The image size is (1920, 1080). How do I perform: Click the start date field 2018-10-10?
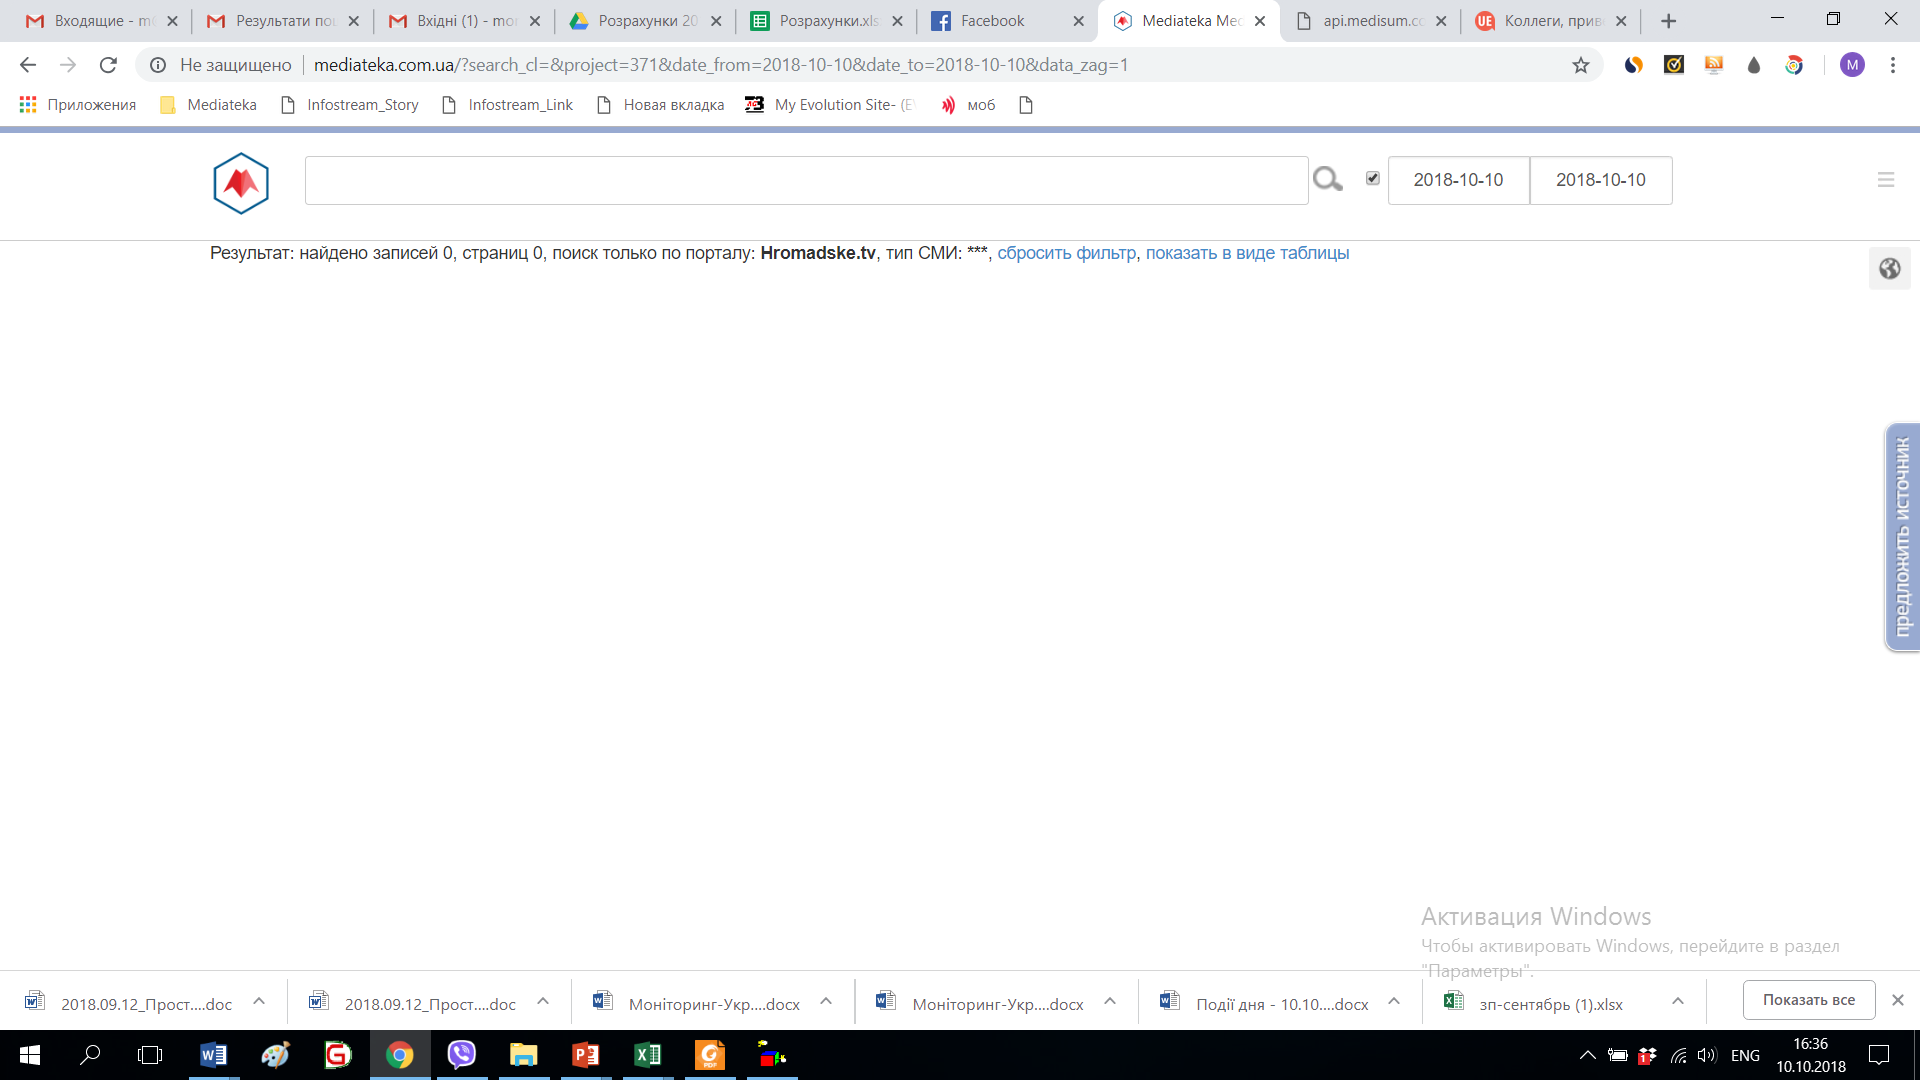(x=1458, y=180)
